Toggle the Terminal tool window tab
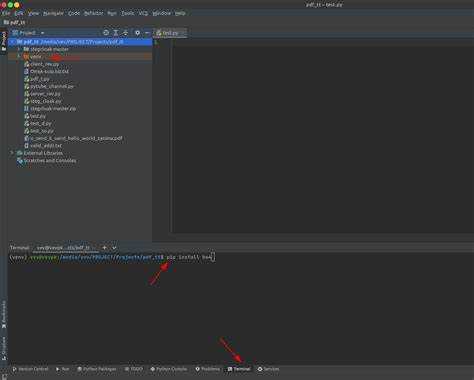 point(239,369)
